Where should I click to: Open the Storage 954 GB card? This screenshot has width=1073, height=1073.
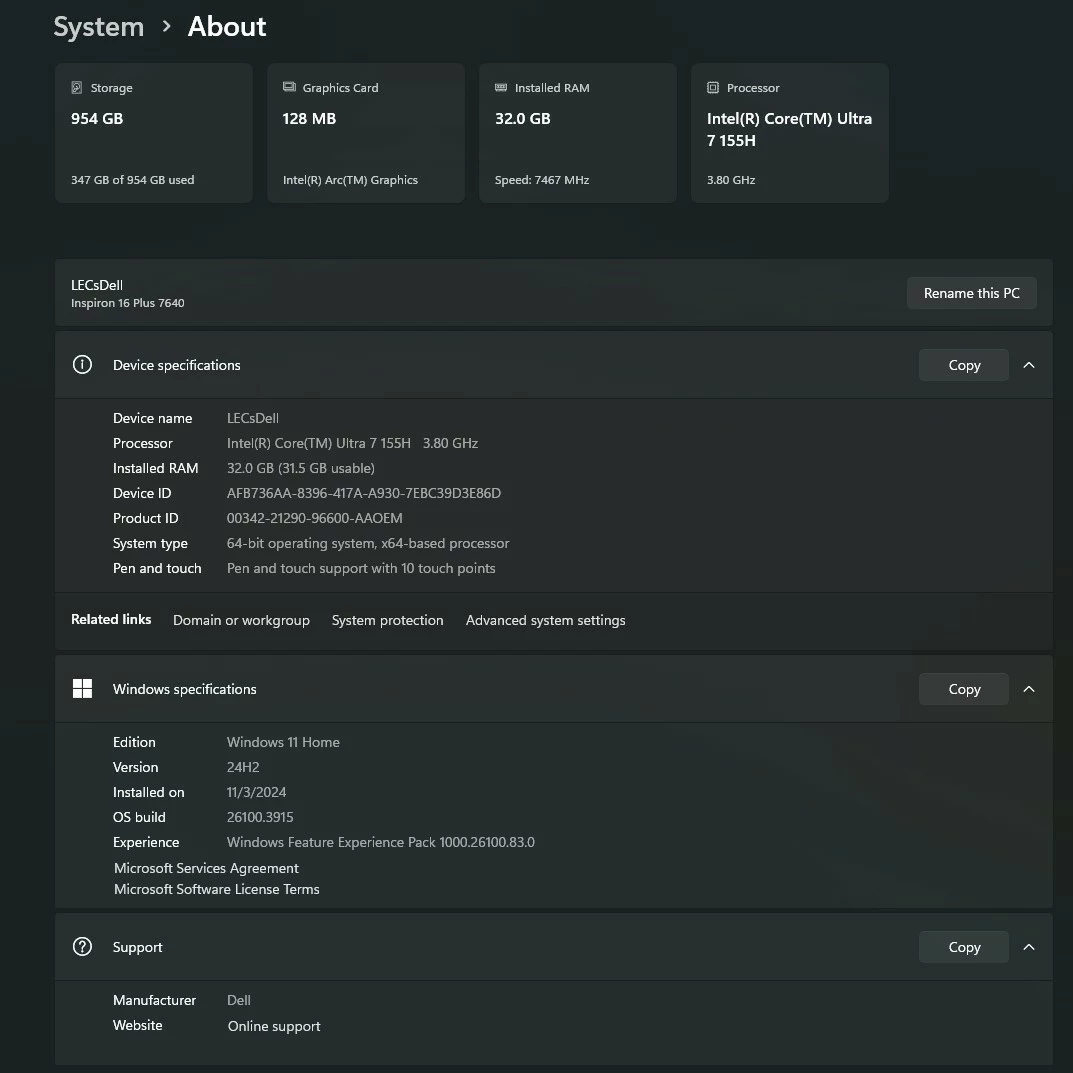(x=154, y=133)
